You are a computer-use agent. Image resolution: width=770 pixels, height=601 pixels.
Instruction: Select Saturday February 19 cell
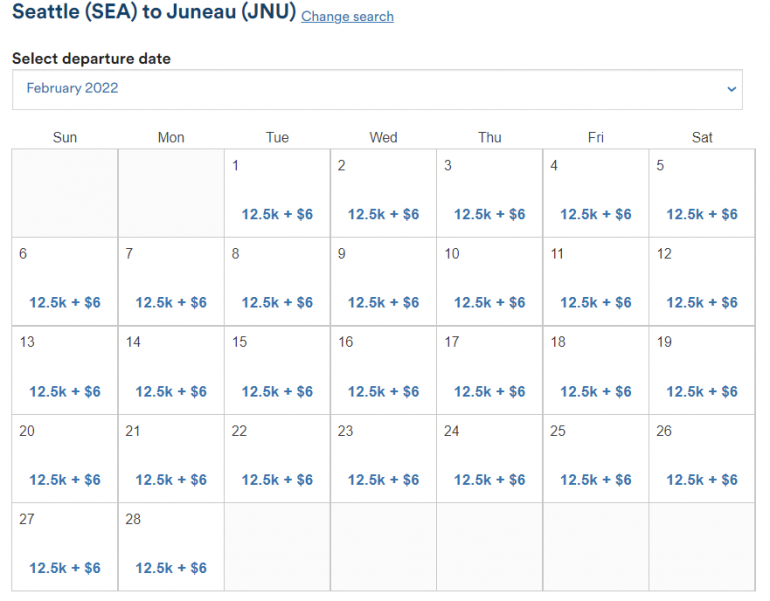pyautogui.click(x=702, y=370)
